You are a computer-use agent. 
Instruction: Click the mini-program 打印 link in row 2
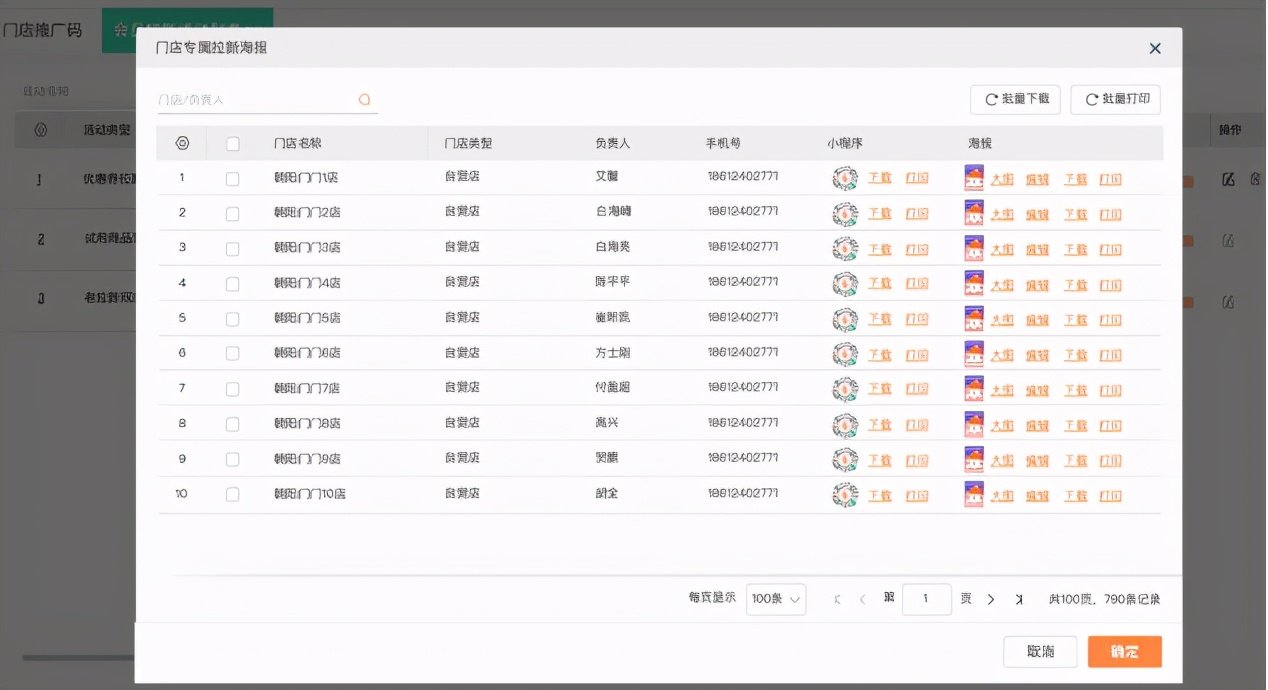pyautogui.click(x=917, y=214)
